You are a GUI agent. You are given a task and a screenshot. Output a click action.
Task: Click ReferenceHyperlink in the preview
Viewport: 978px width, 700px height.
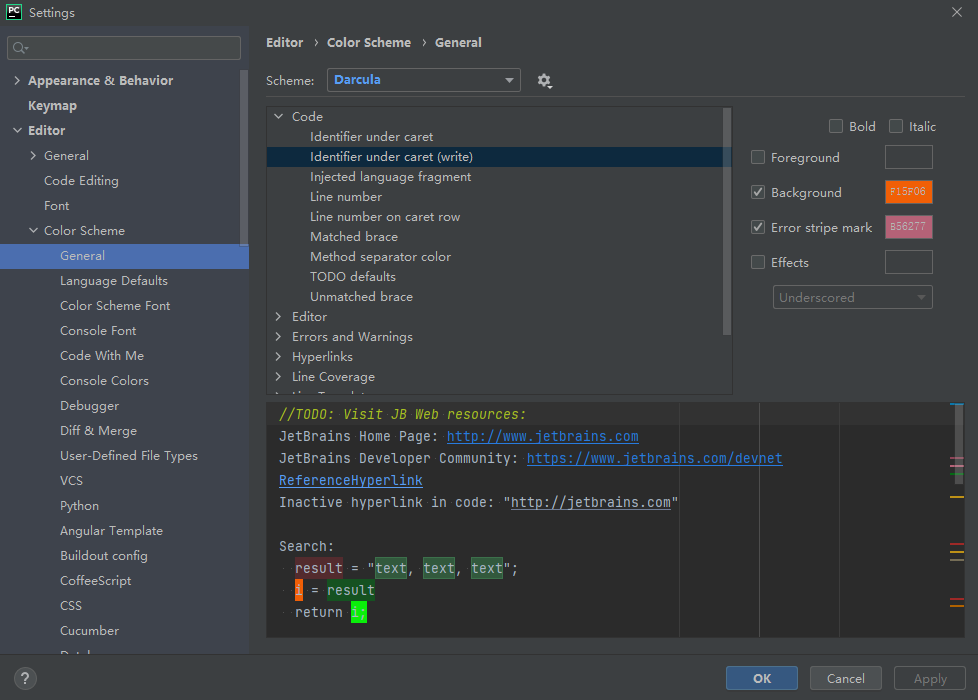[x=351, y=480]
